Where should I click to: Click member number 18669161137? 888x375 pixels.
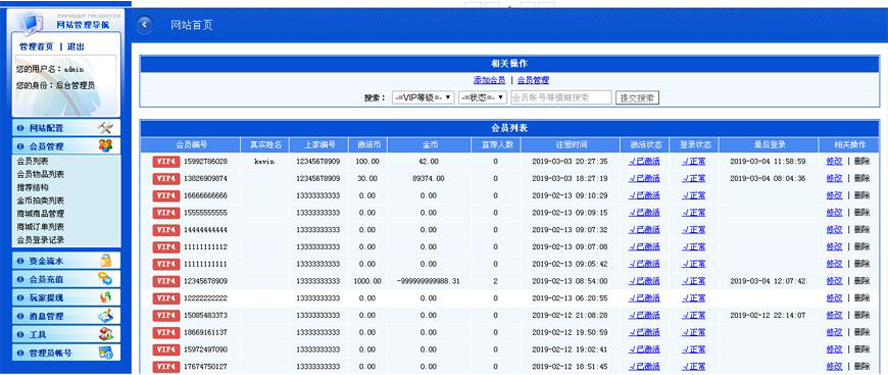point(206,332)
